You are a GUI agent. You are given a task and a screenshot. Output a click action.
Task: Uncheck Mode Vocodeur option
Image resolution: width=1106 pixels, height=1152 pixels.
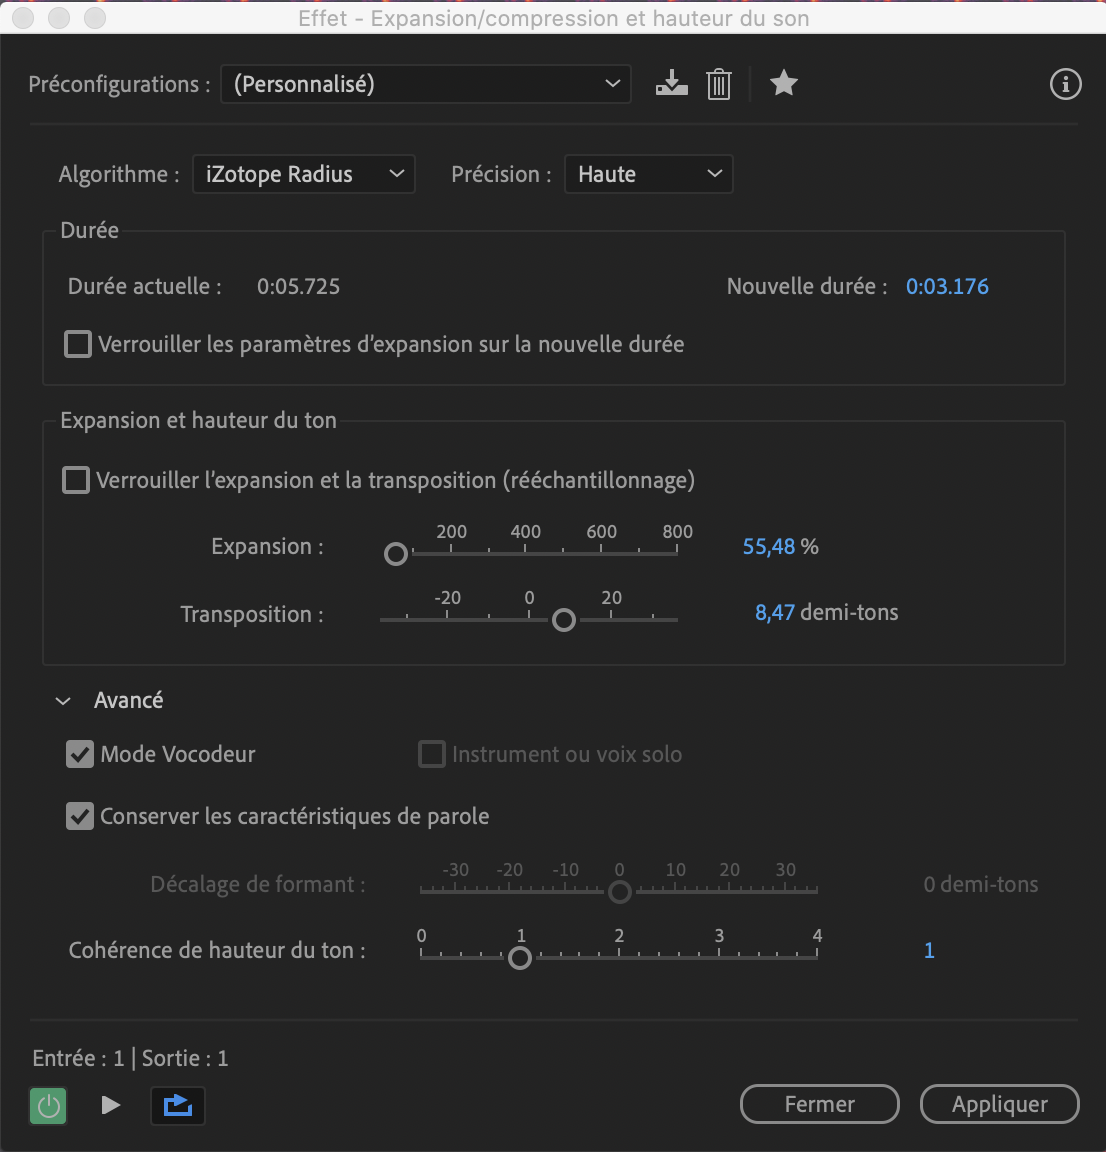point(80,755)
